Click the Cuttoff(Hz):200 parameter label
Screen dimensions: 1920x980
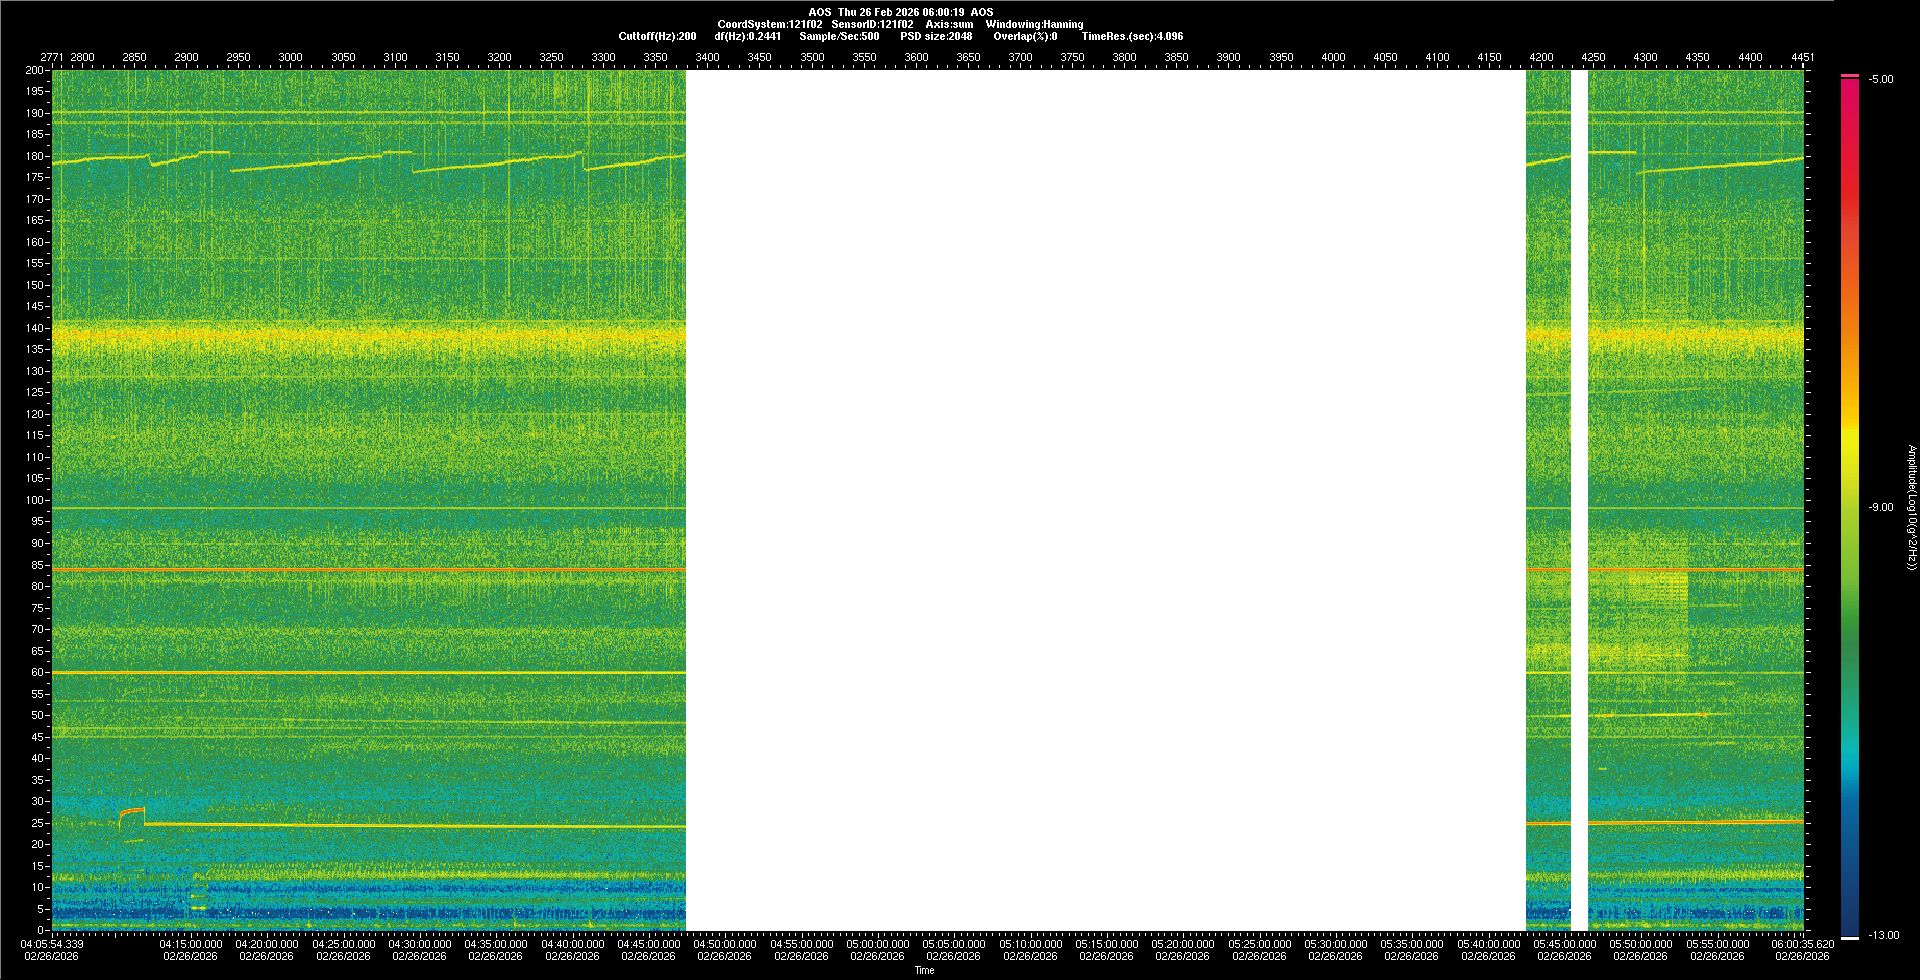click(x=657, y=36)
